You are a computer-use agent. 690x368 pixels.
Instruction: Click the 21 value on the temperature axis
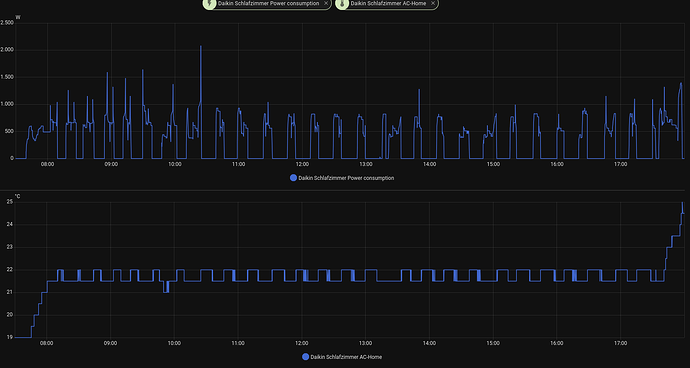[x=11, y=292]
